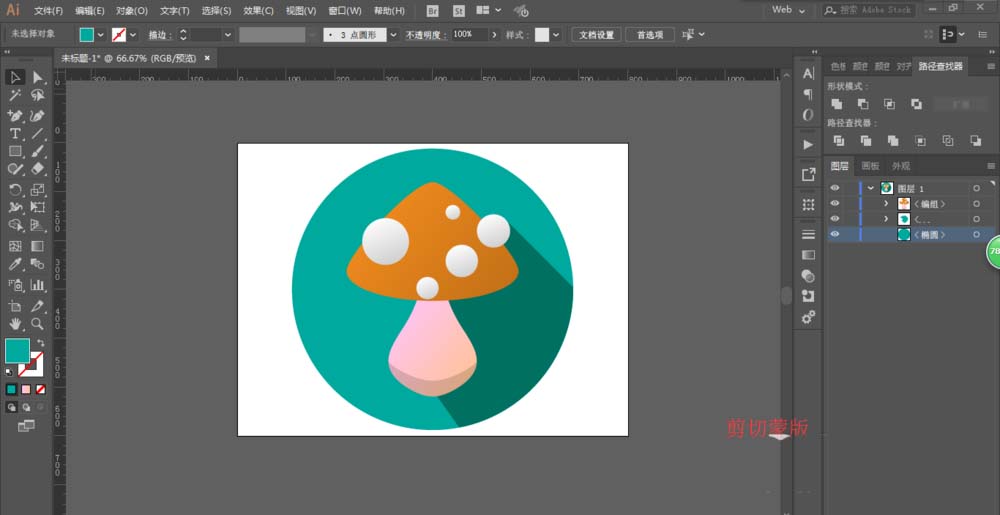Screen dimensions: 1000x515
Task: Hide the 椭圆 layer with eye icon
Action: pos(835,235)
